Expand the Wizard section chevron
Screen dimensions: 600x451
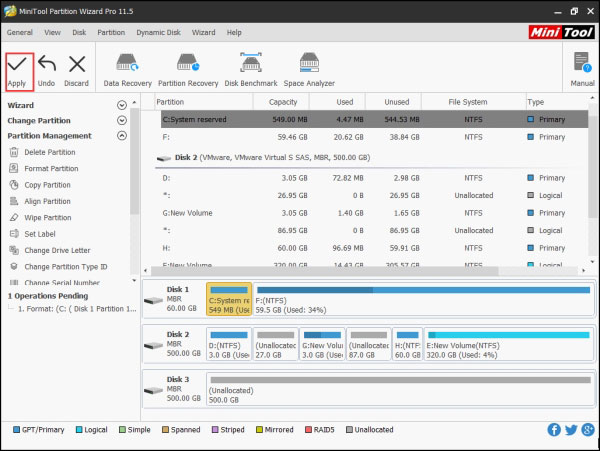[122, 105]
